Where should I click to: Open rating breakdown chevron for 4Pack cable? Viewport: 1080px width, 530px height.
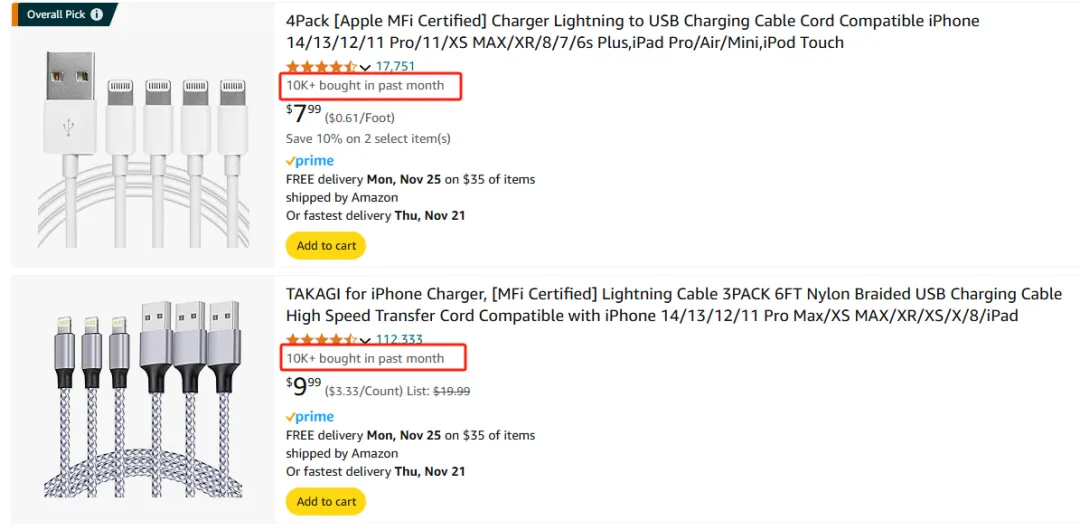tap(365, 68)
